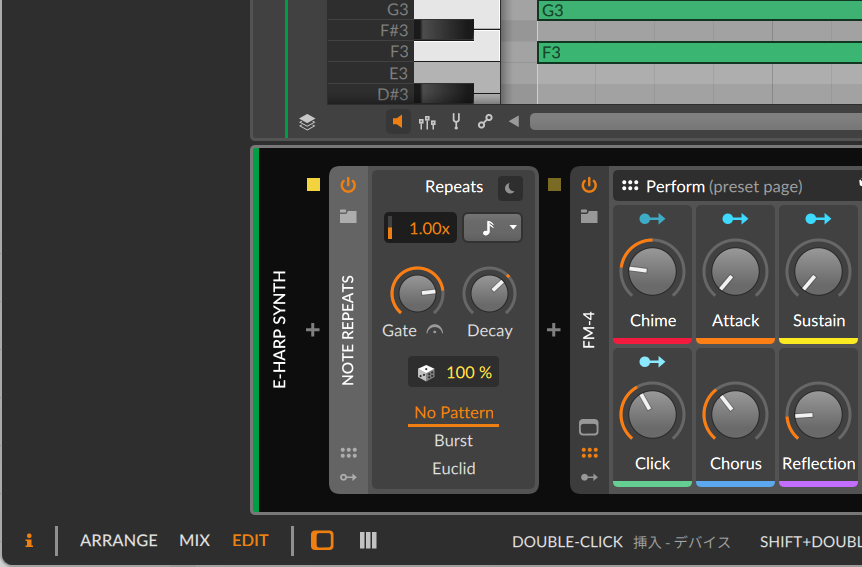Click the yellow square before Note Repeats device
The width and height of the screenshot is (862, 567).
(x=313, y=184)
